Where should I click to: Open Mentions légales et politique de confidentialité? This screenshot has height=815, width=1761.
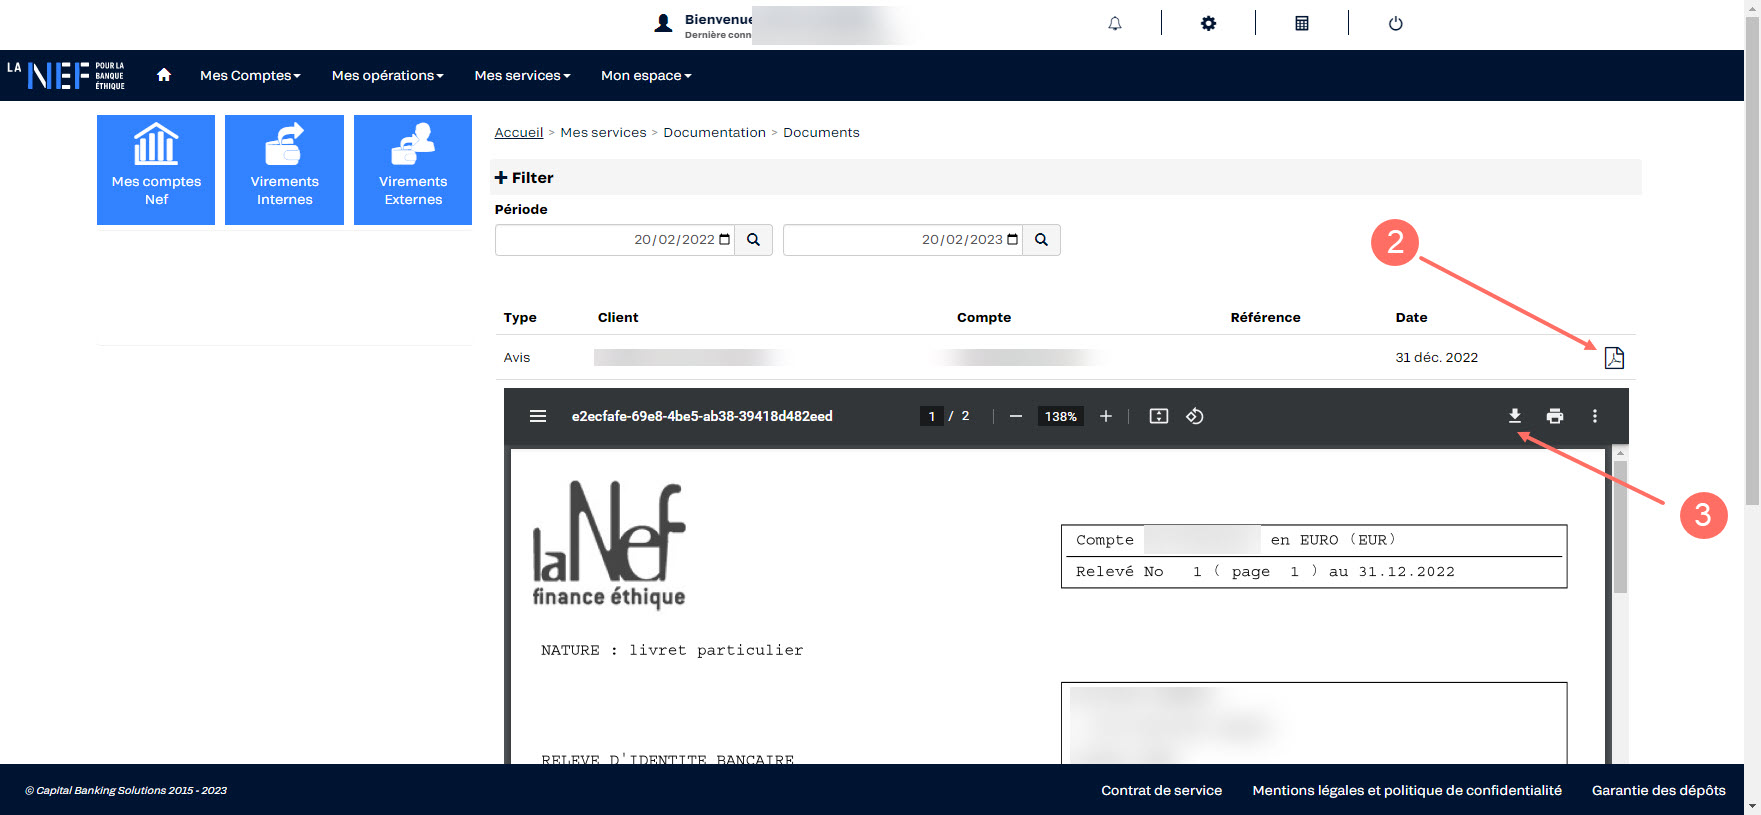click(x=1407, y=790)
